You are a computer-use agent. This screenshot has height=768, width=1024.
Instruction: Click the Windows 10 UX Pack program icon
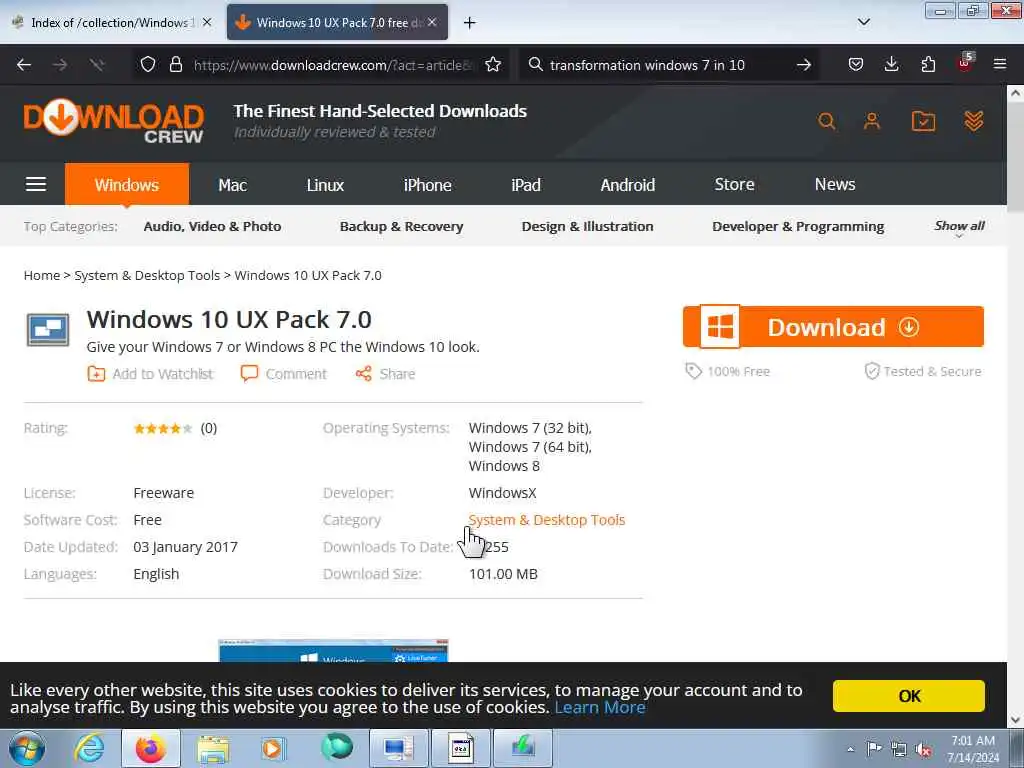click(48, 330)
